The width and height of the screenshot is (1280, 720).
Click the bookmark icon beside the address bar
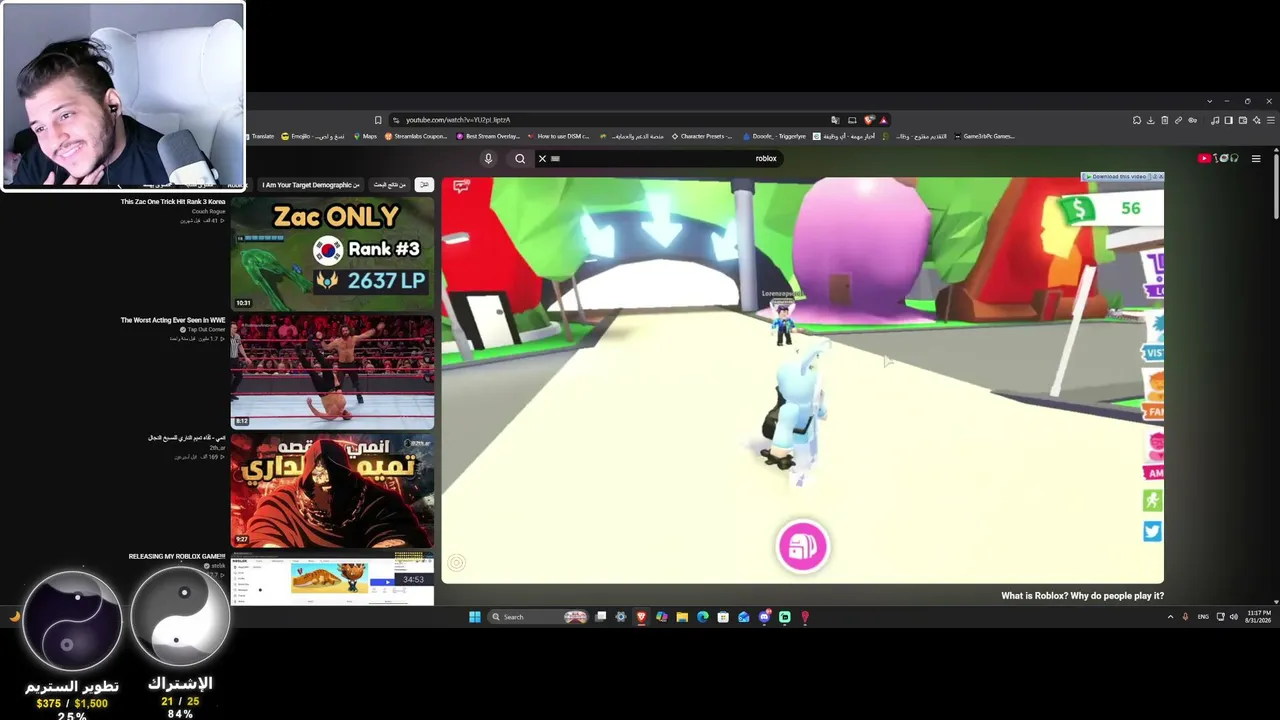378,120
